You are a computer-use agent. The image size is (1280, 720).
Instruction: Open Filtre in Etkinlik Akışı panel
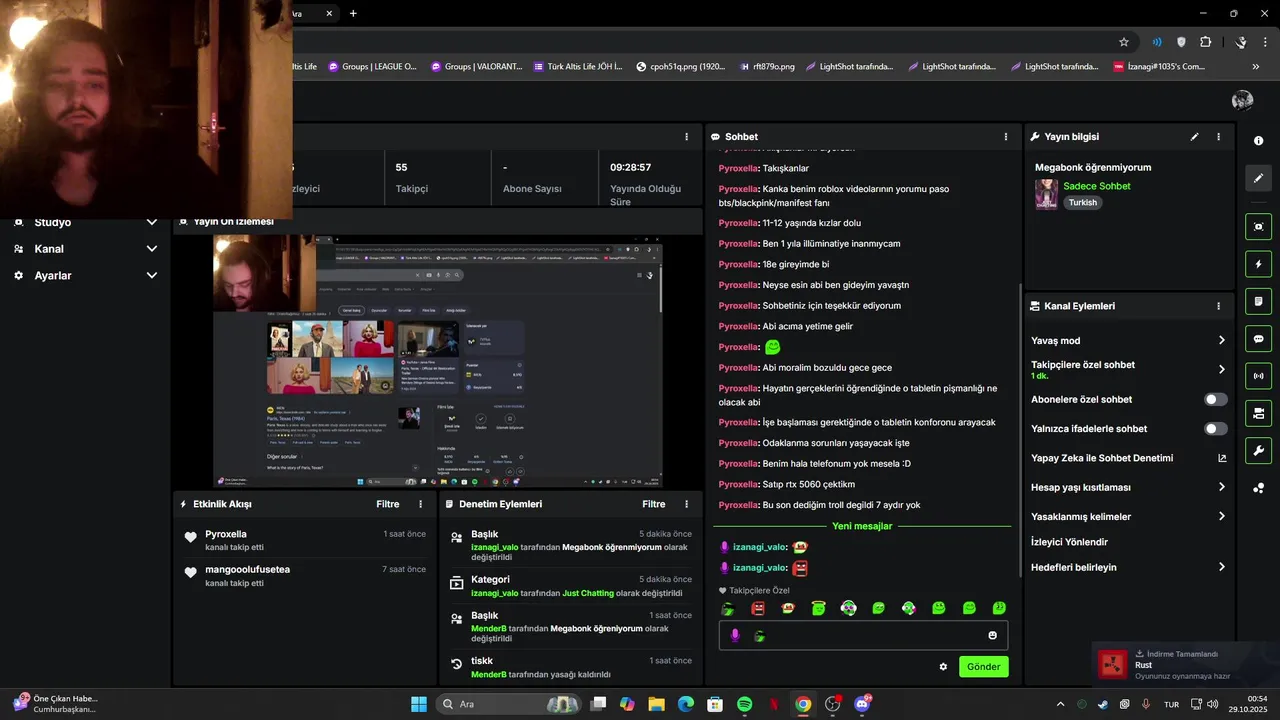(388, 504)
